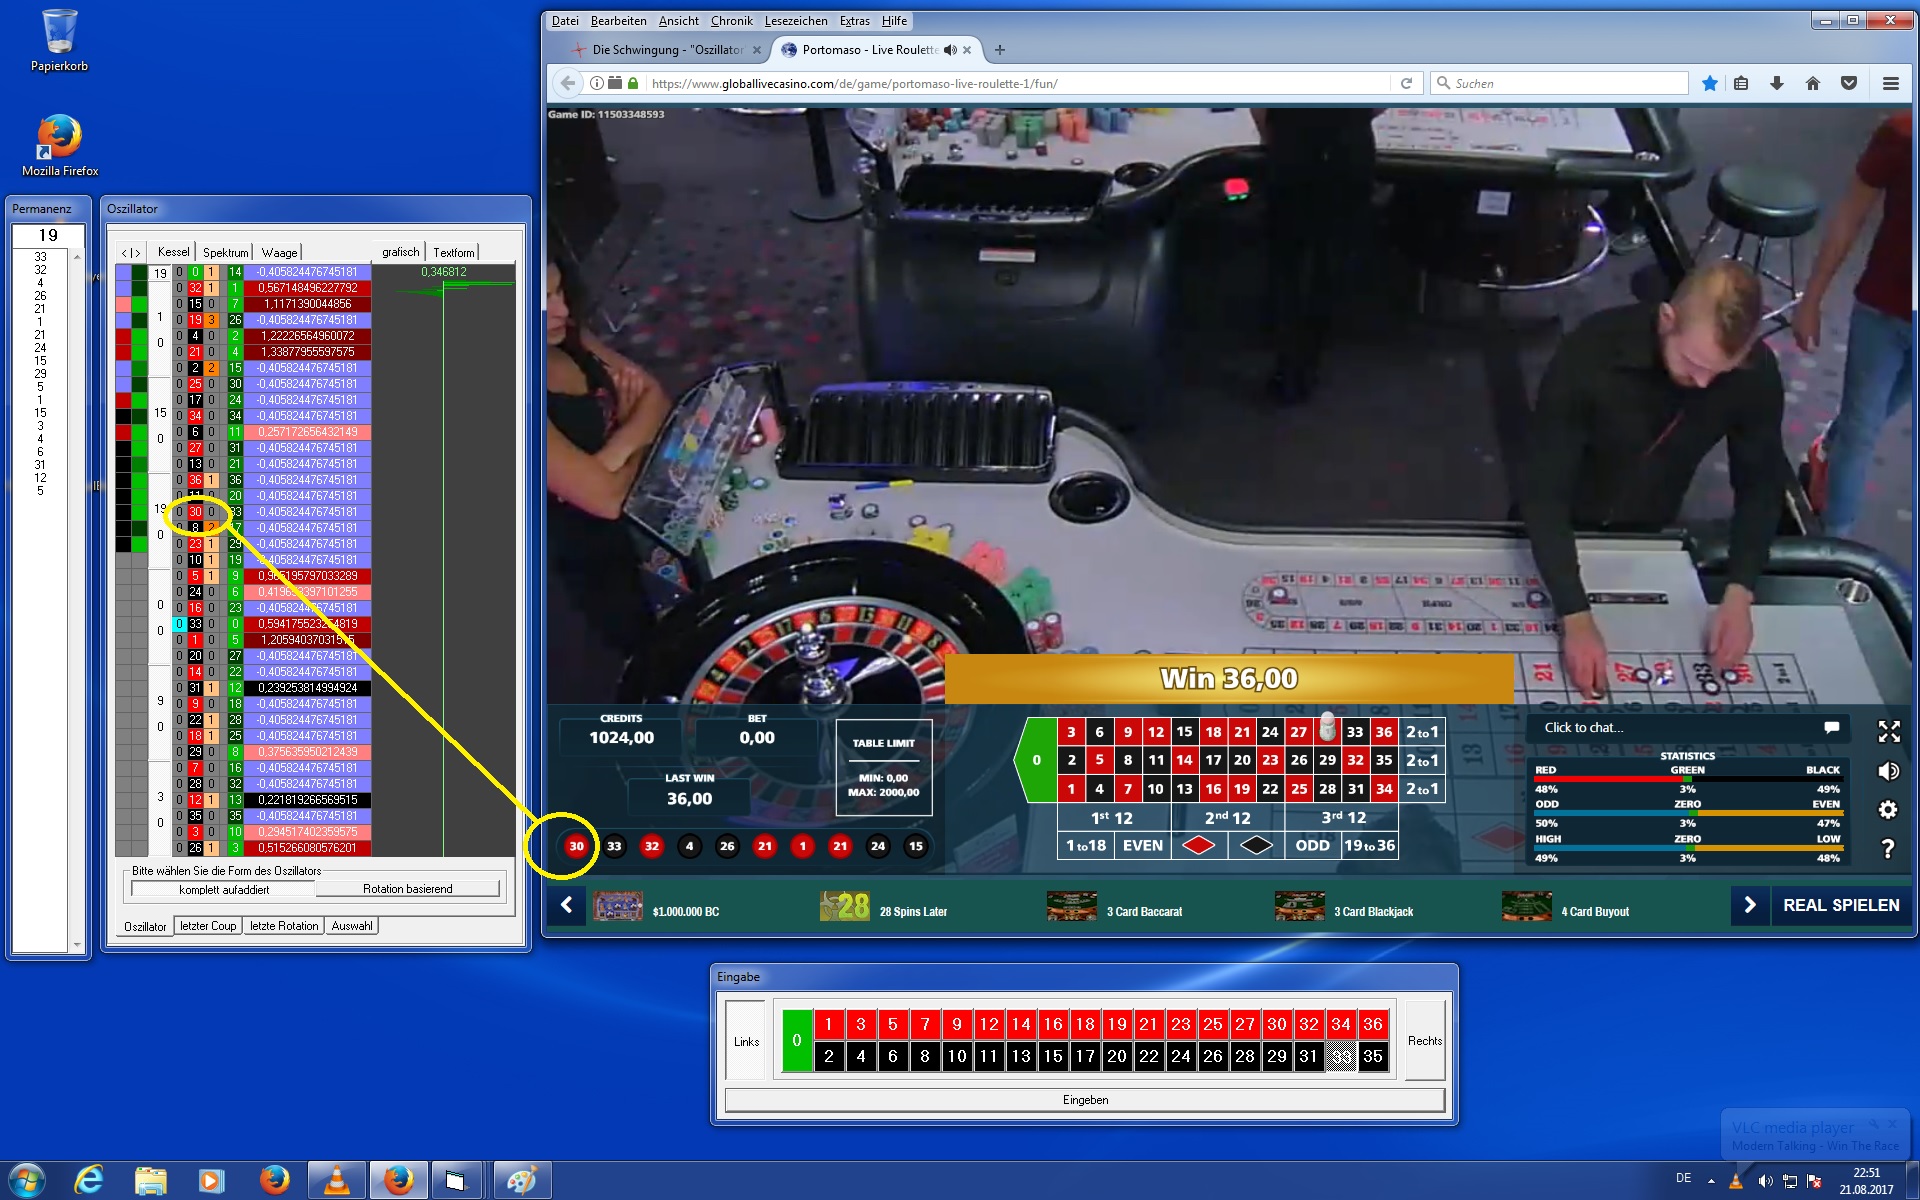Open the Firefox downloads arrow
Image resolution: width=1920 pixels, height=1200 pixels.
1777,83
